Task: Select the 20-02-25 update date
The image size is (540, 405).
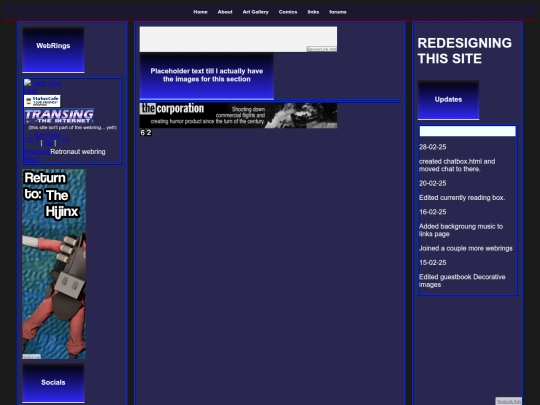Action: coord(433,183)
